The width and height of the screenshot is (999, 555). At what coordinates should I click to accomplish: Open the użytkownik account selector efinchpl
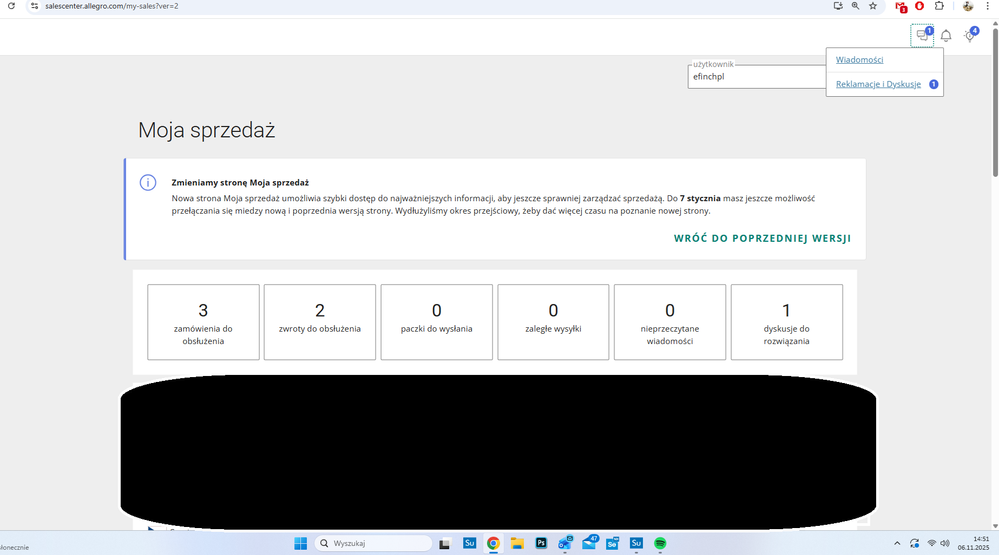point(756,76)
